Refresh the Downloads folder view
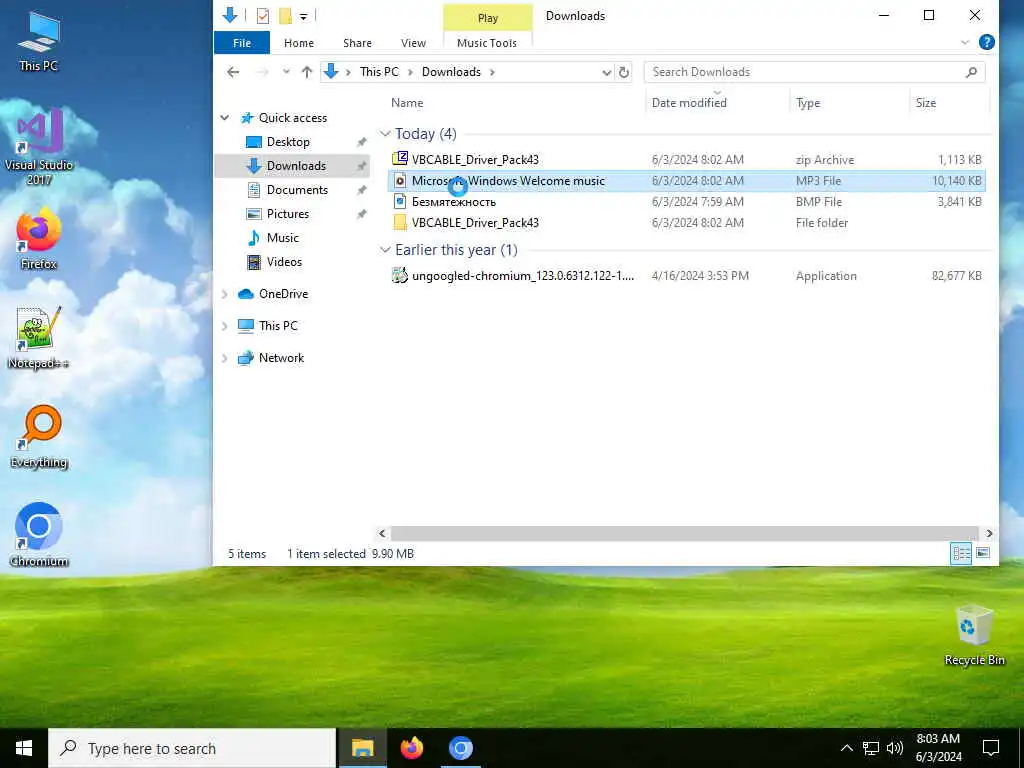1024x768 pixels. point(624,72)
